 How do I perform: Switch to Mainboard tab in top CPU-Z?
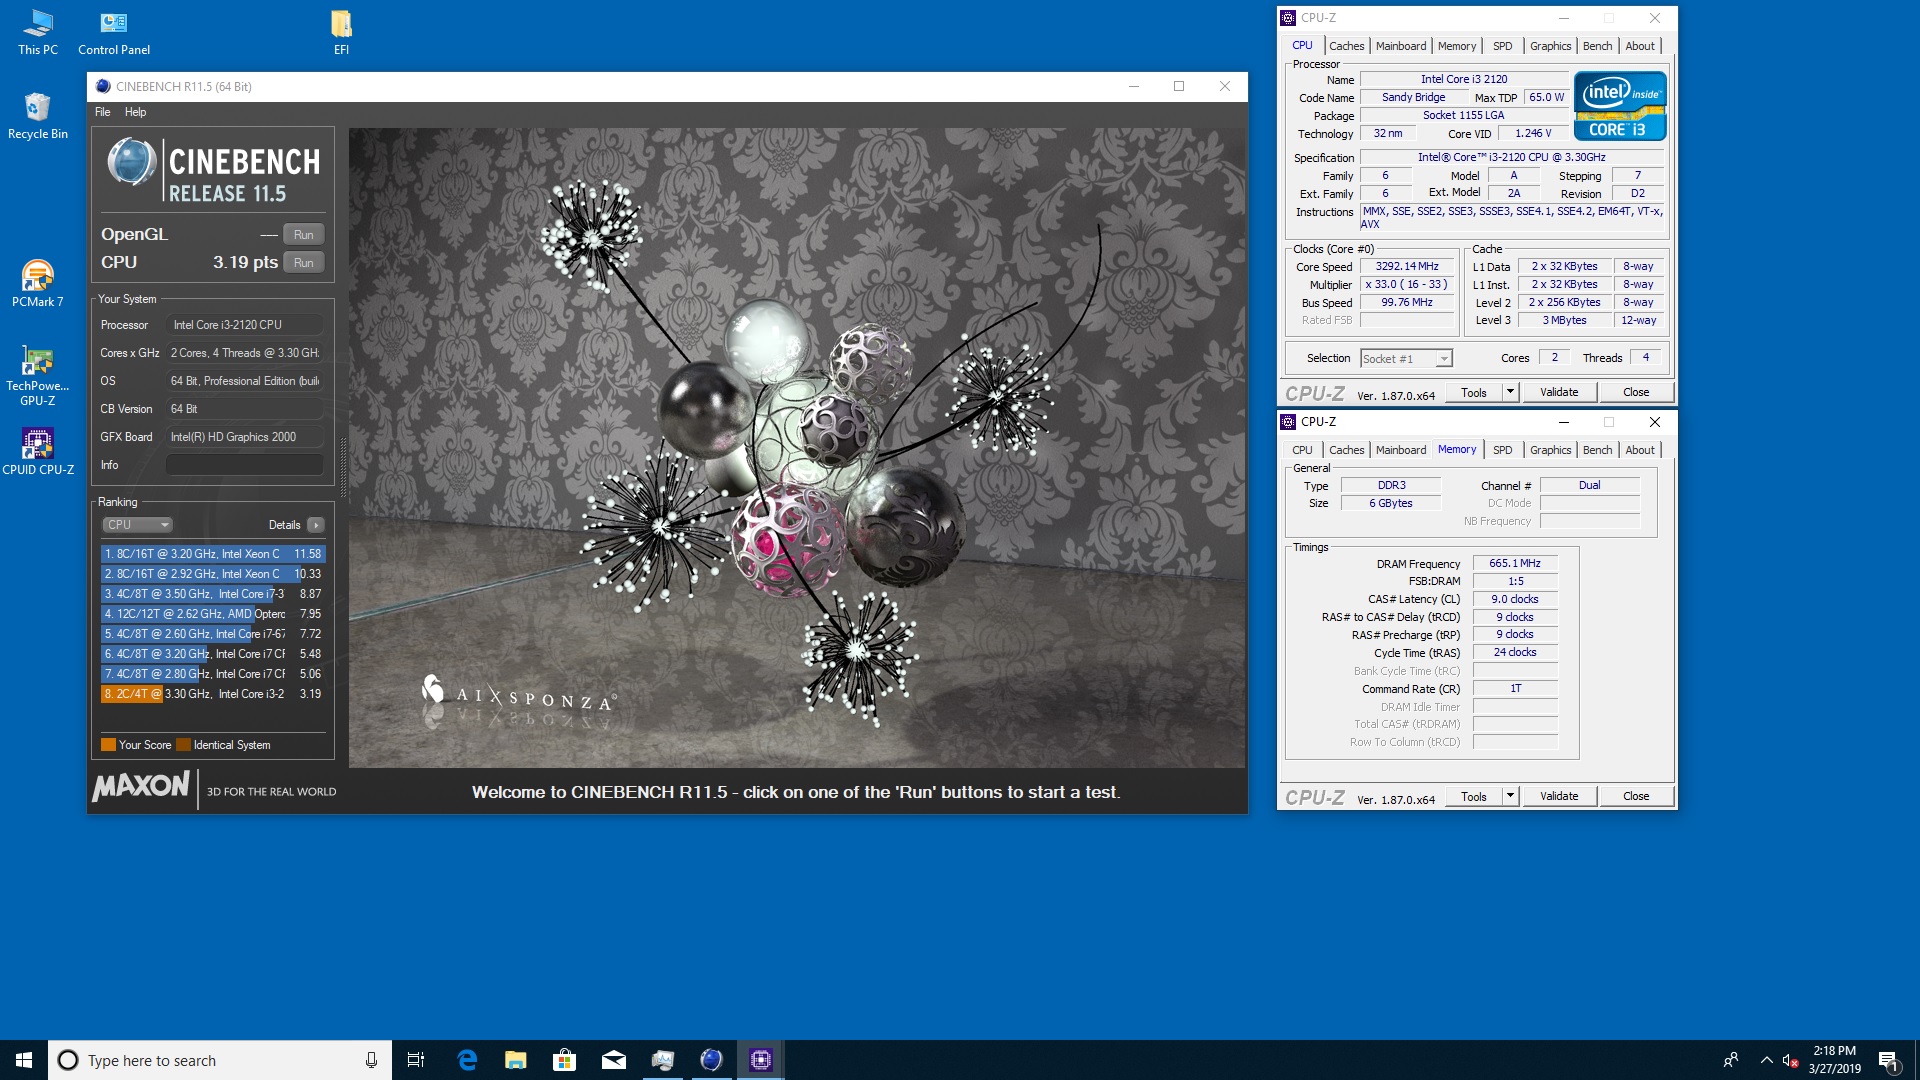click(x=1401, y=46)
